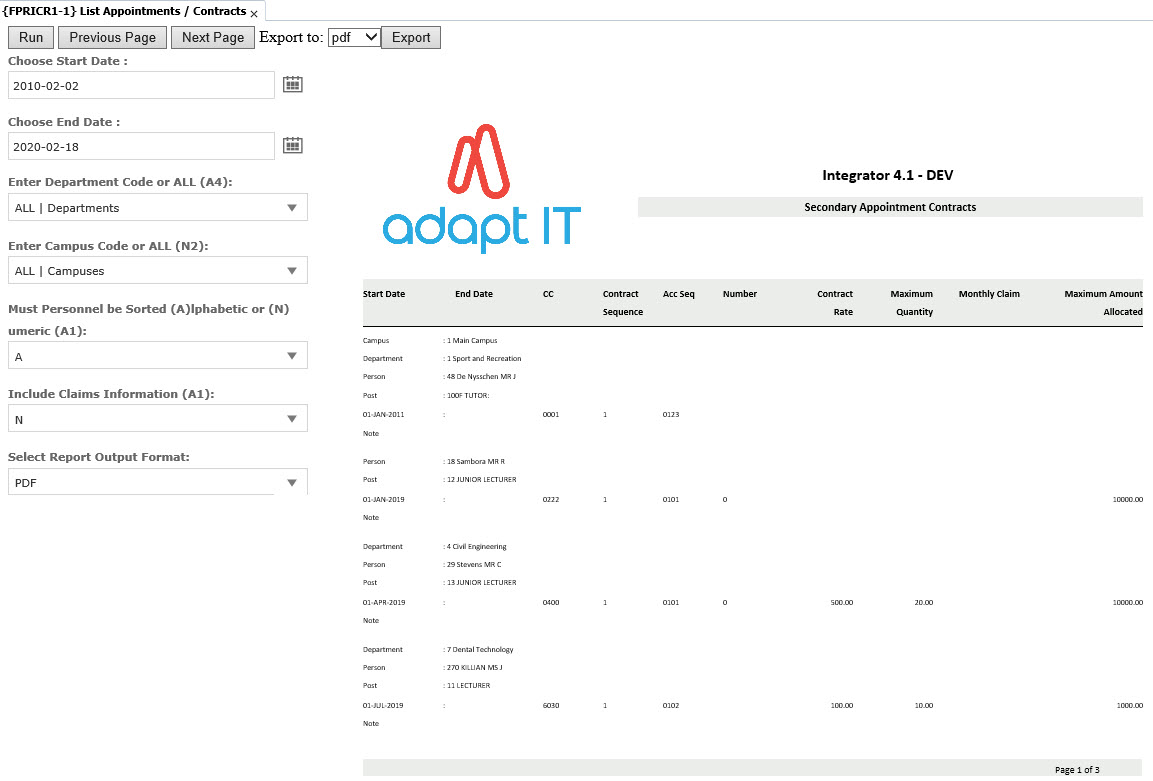Click the Choose End Date input field

tap(141, 147)
